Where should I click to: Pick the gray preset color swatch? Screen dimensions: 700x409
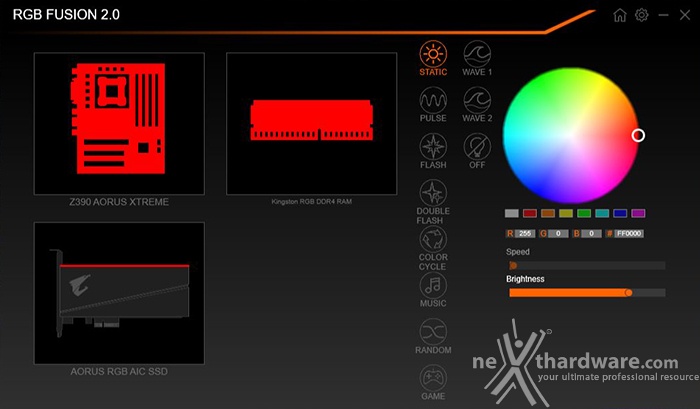[512, 213]
